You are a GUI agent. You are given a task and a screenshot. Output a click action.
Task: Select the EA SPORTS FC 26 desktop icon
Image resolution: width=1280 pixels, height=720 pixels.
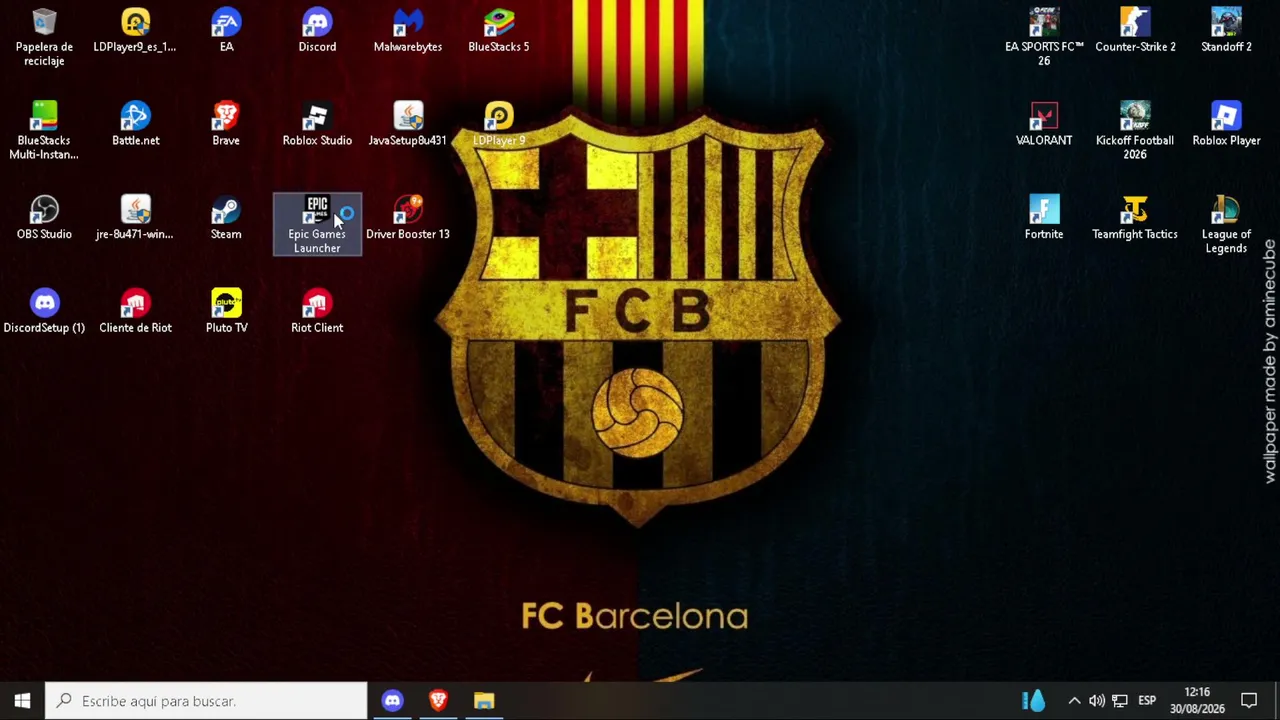[x=1044, y=37]
